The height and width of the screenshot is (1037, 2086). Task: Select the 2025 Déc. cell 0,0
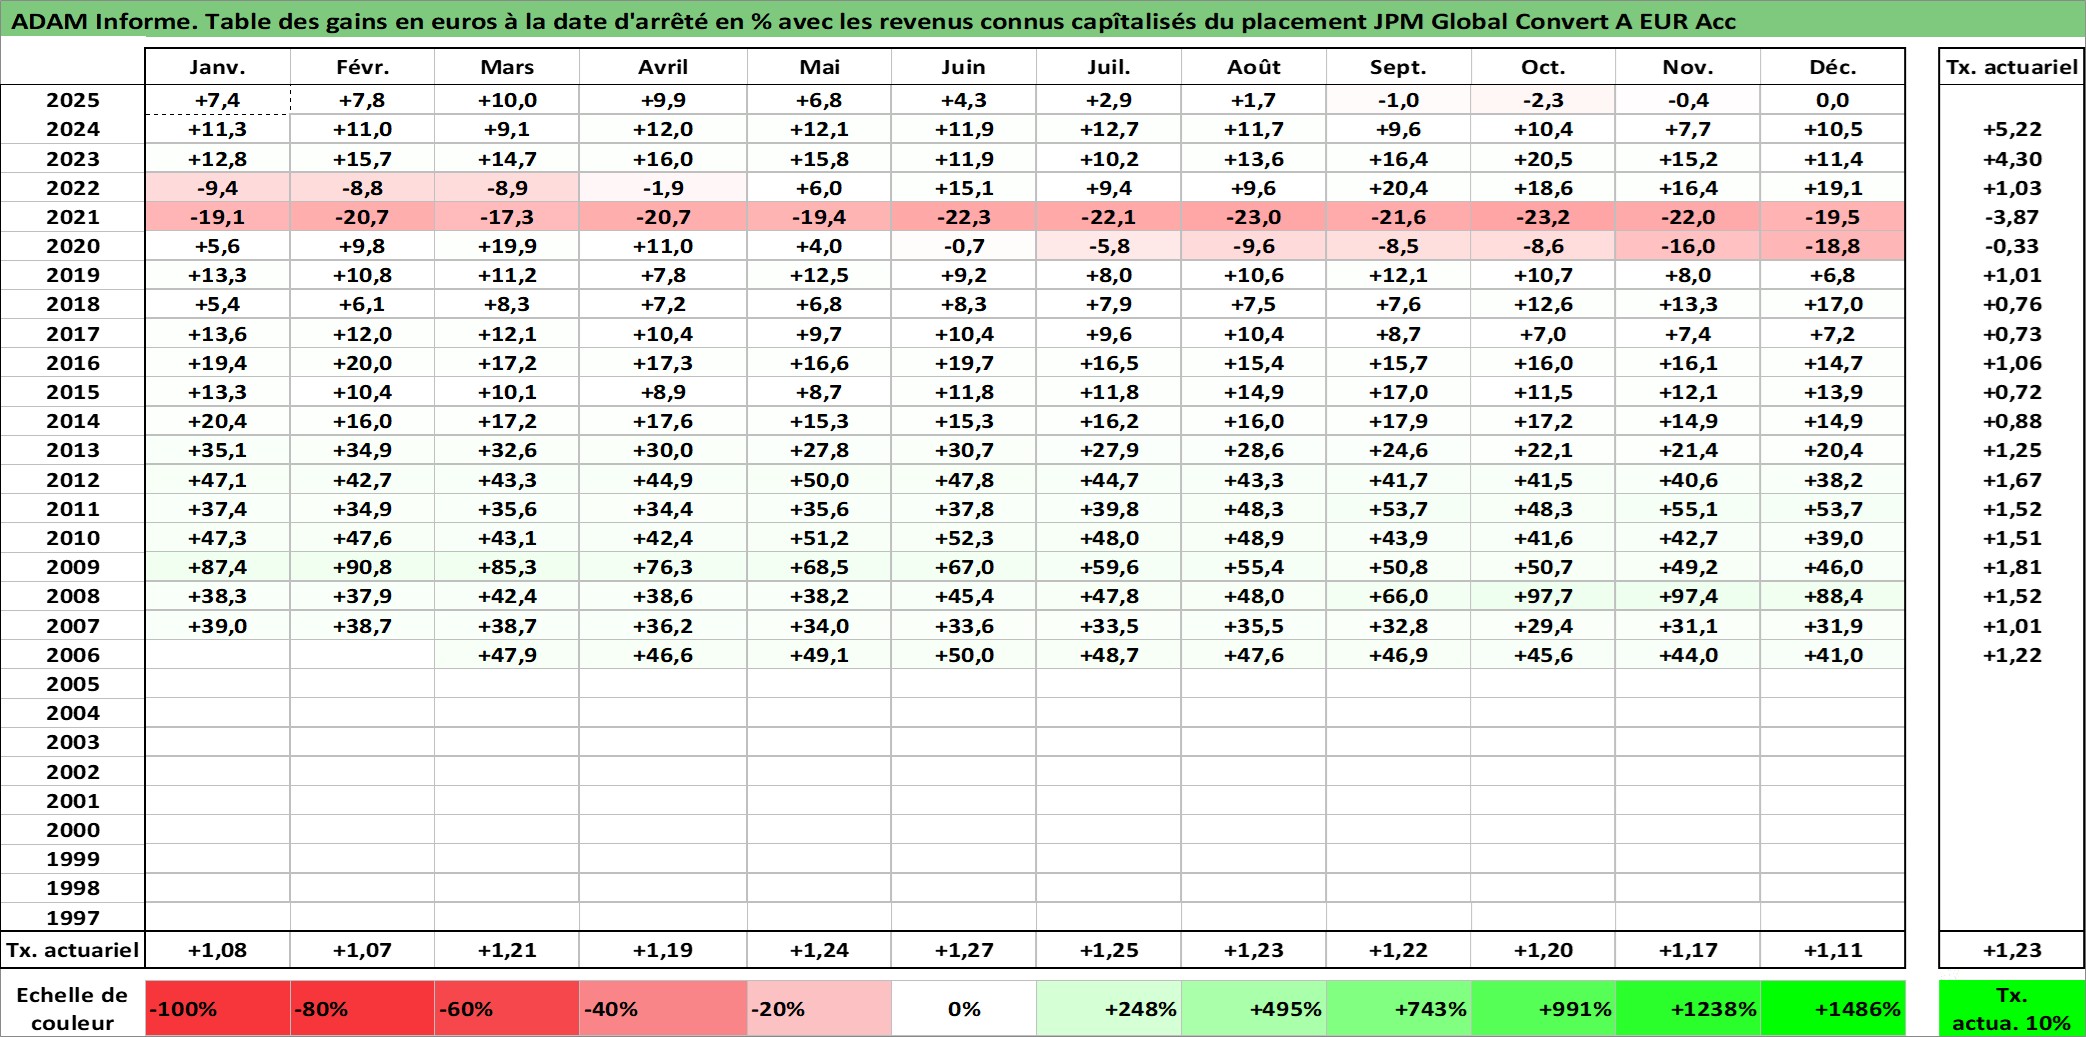1832,100
